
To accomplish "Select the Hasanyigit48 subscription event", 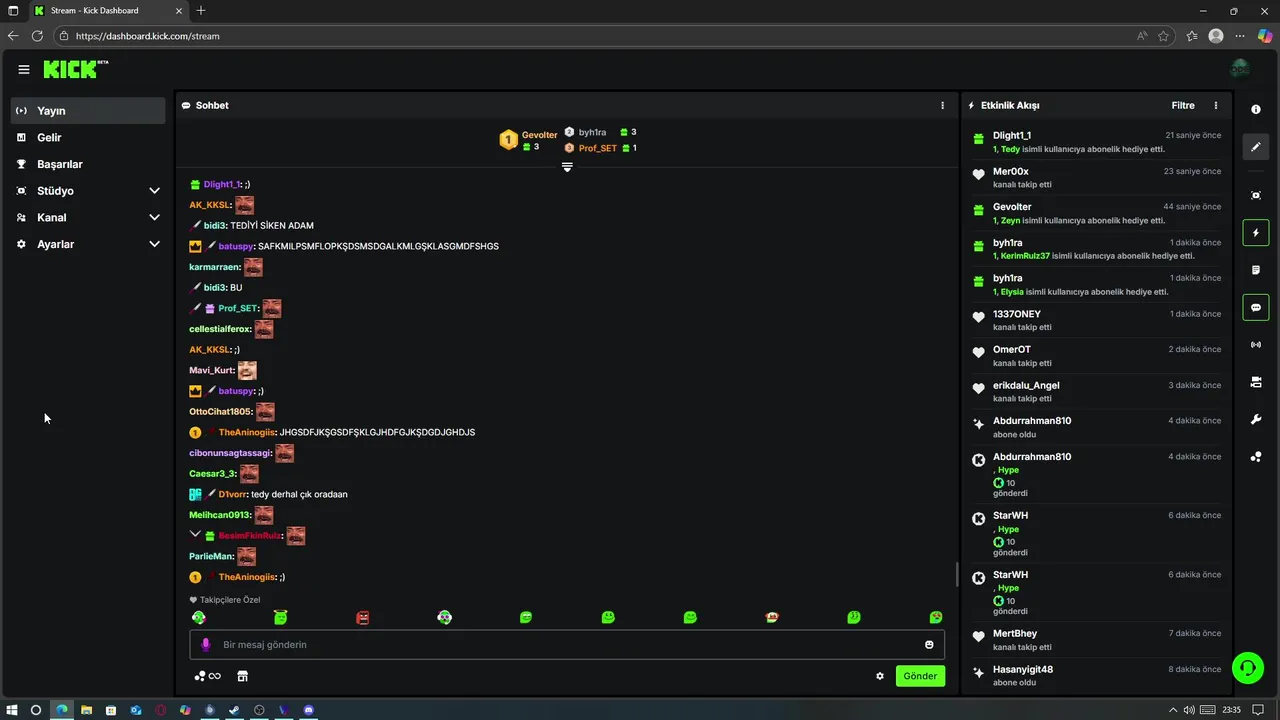I will (1096, 675).
